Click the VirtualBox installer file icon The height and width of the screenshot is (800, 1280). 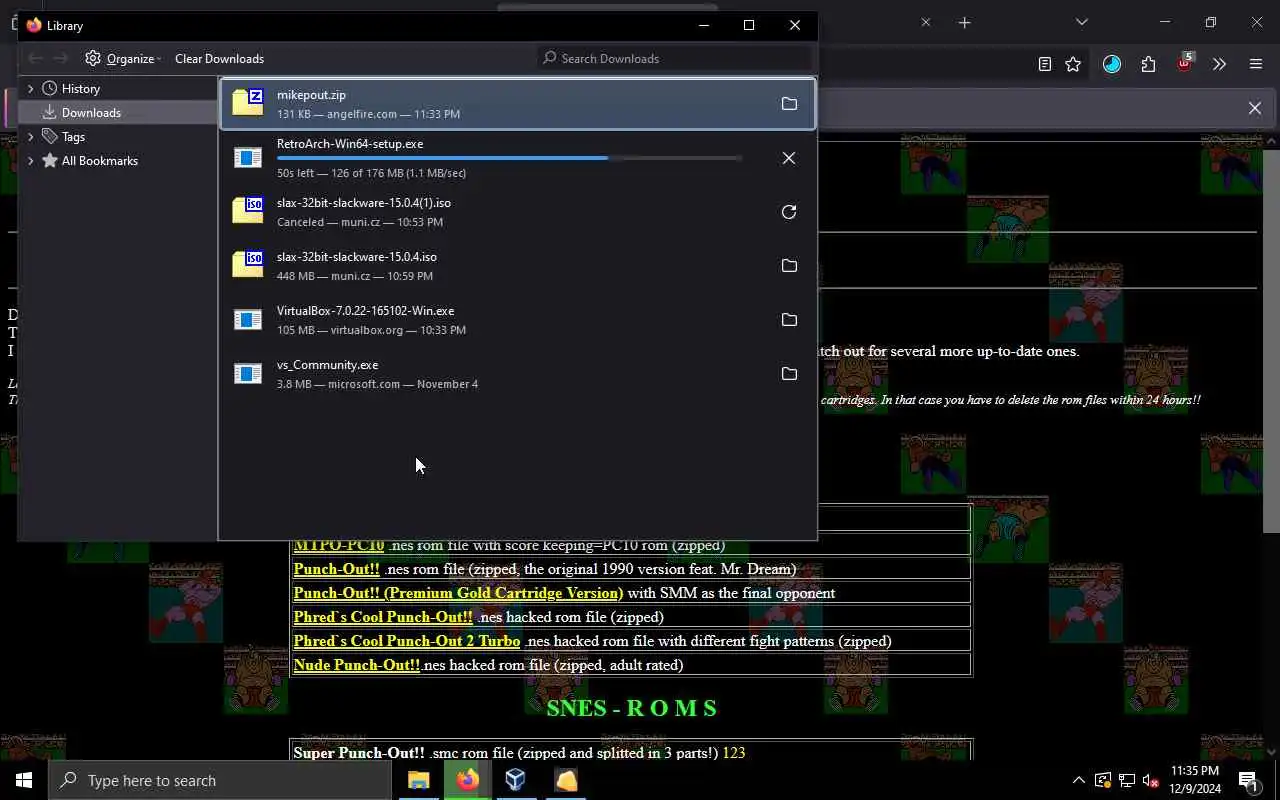248,320
